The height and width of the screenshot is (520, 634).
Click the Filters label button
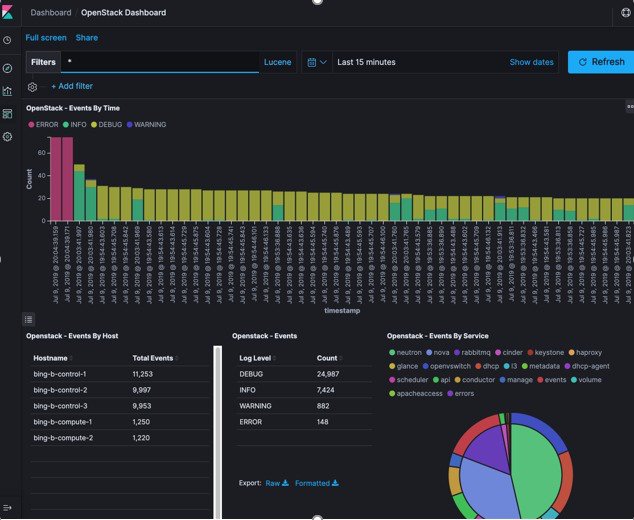click(x=43, y=62)
